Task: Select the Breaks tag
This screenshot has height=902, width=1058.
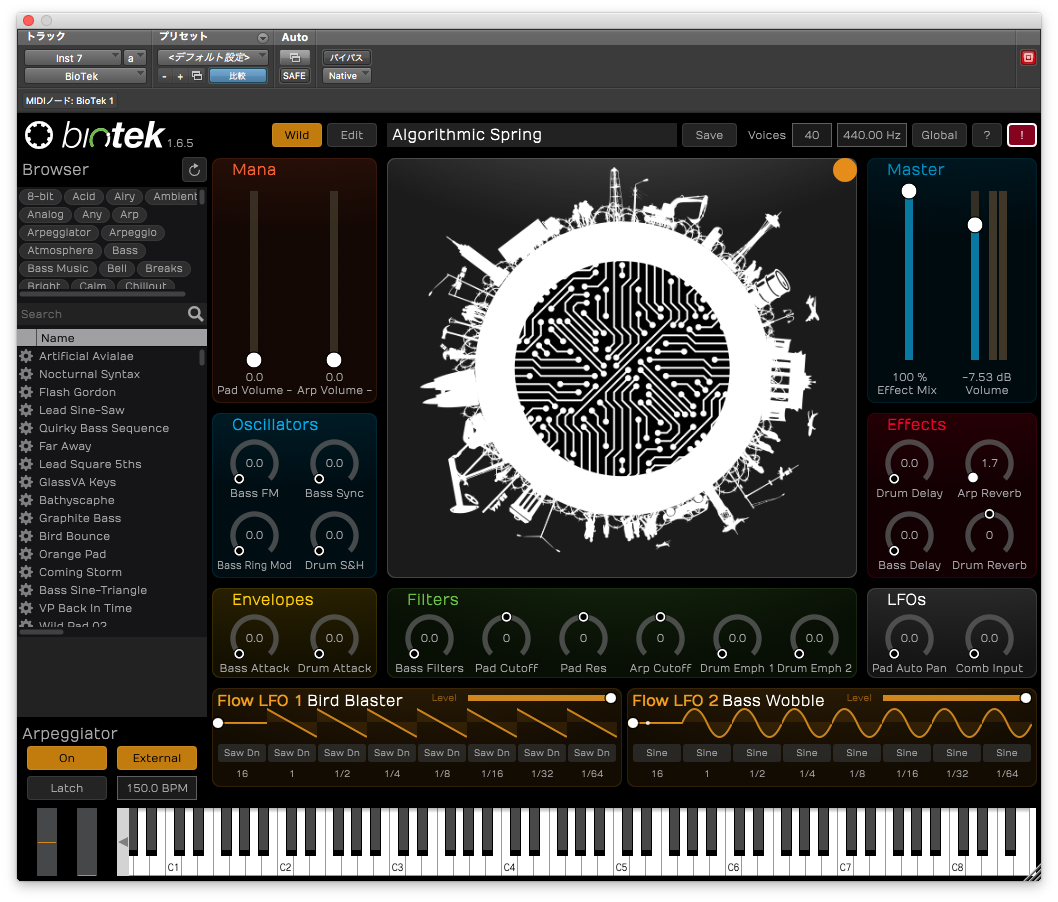Action: [x=164, y=269]
